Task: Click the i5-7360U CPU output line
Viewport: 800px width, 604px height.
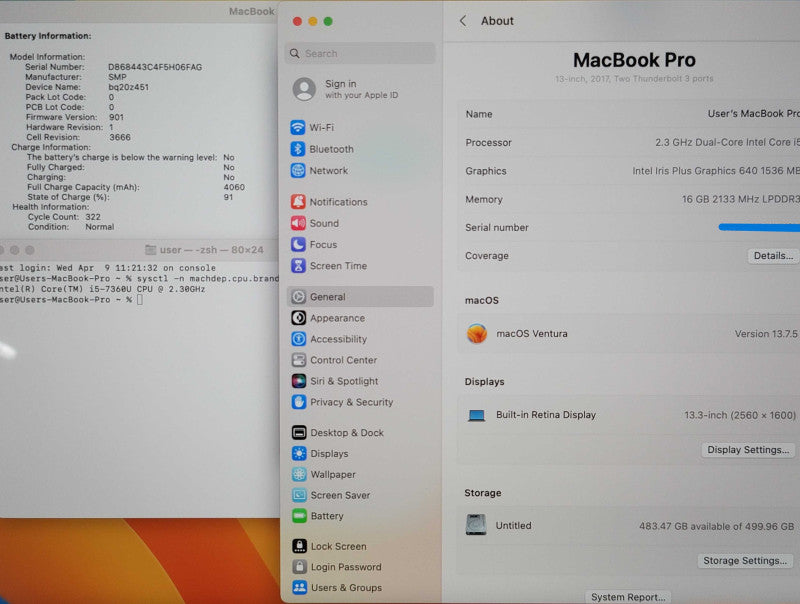Action: pyautogui.click(x=103, y=289)
